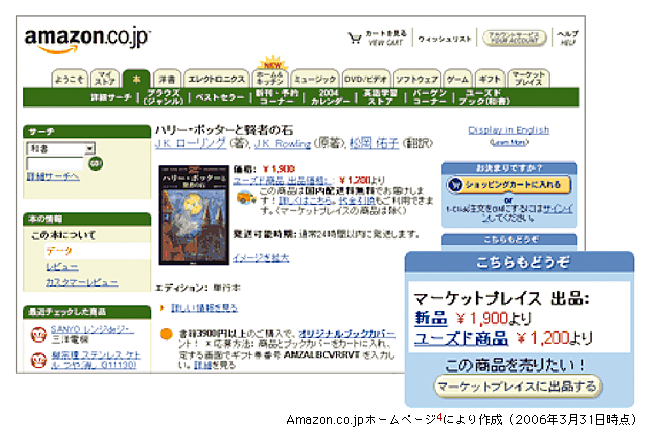Open バーゲンコーナー in green bar
650x439 pixels.
pos(429,97)
